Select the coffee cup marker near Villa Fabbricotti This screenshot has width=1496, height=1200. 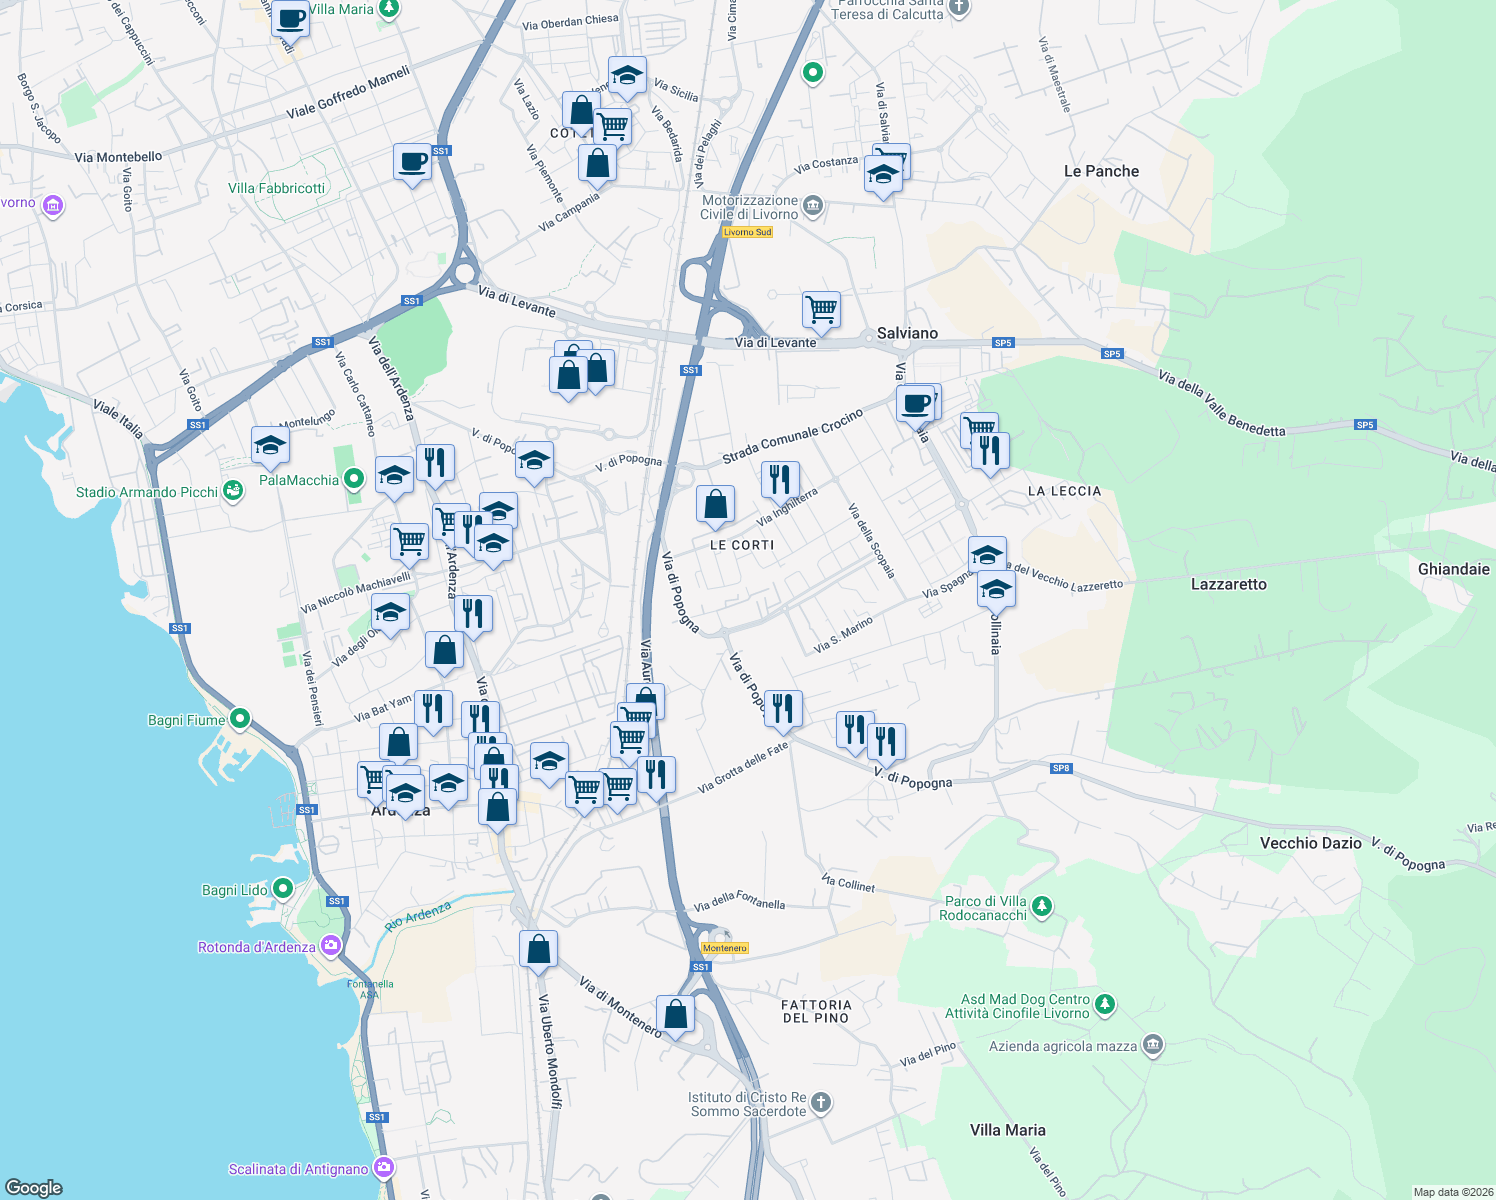click(410, 163)
